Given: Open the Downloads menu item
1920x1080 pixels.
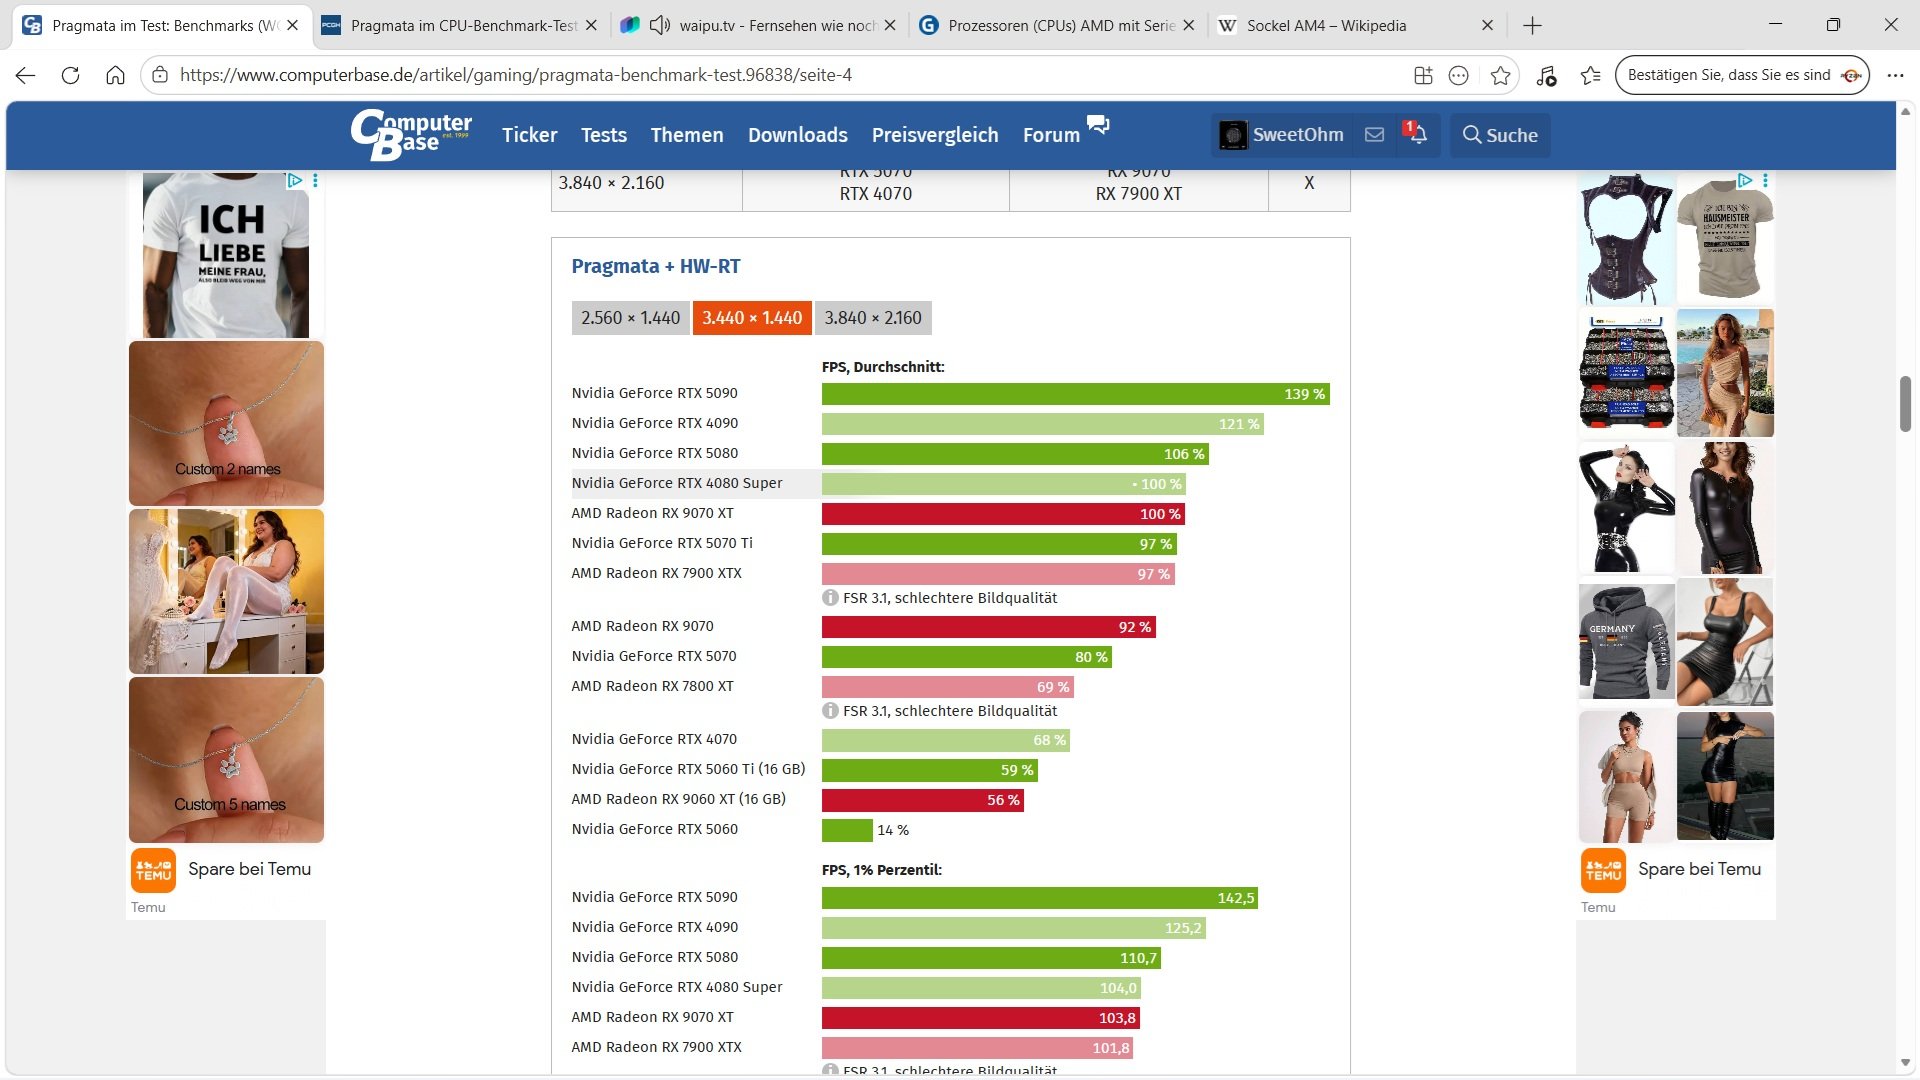Looking at the screenshot, I should point(798,135).
